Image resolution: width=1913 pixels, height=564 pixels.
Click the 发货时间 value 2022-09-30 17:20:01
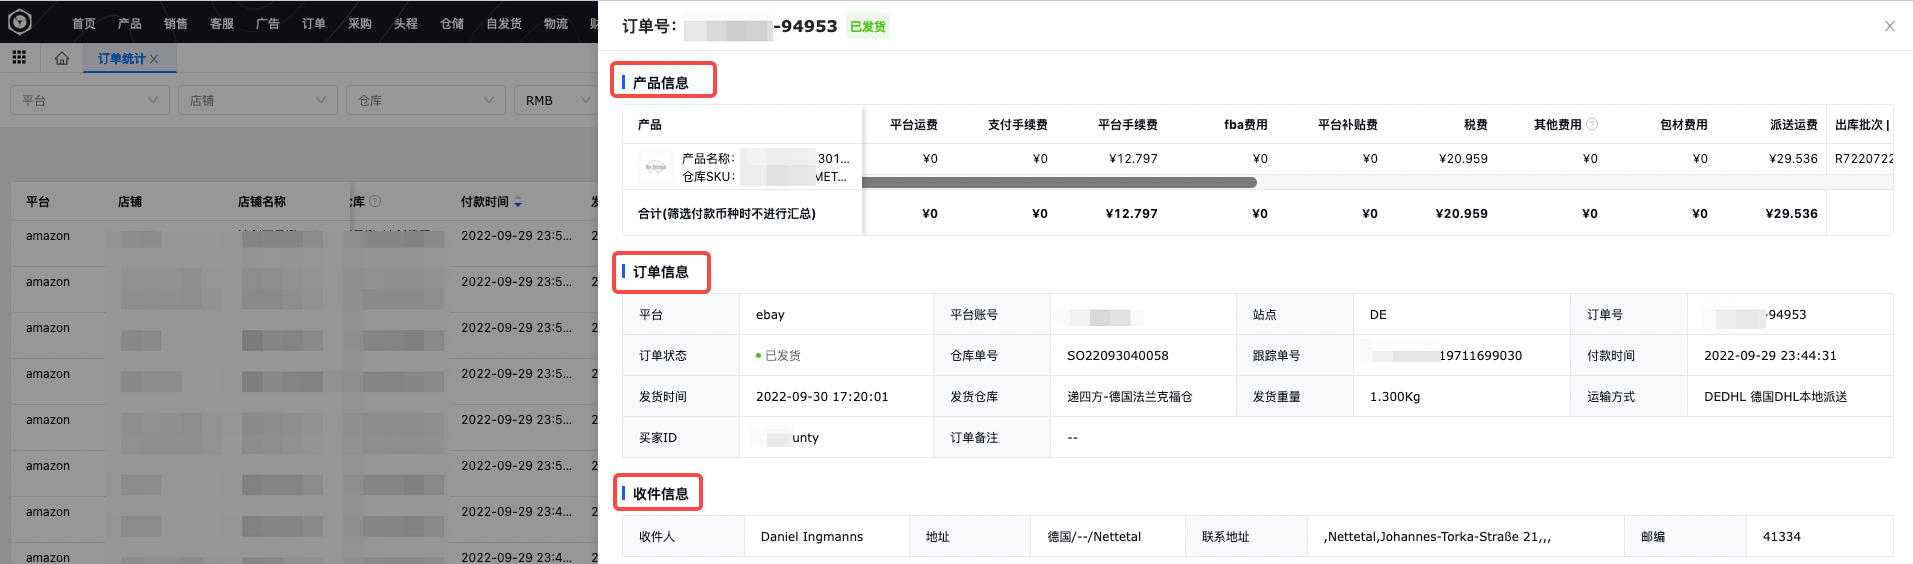tap(822, 397)
